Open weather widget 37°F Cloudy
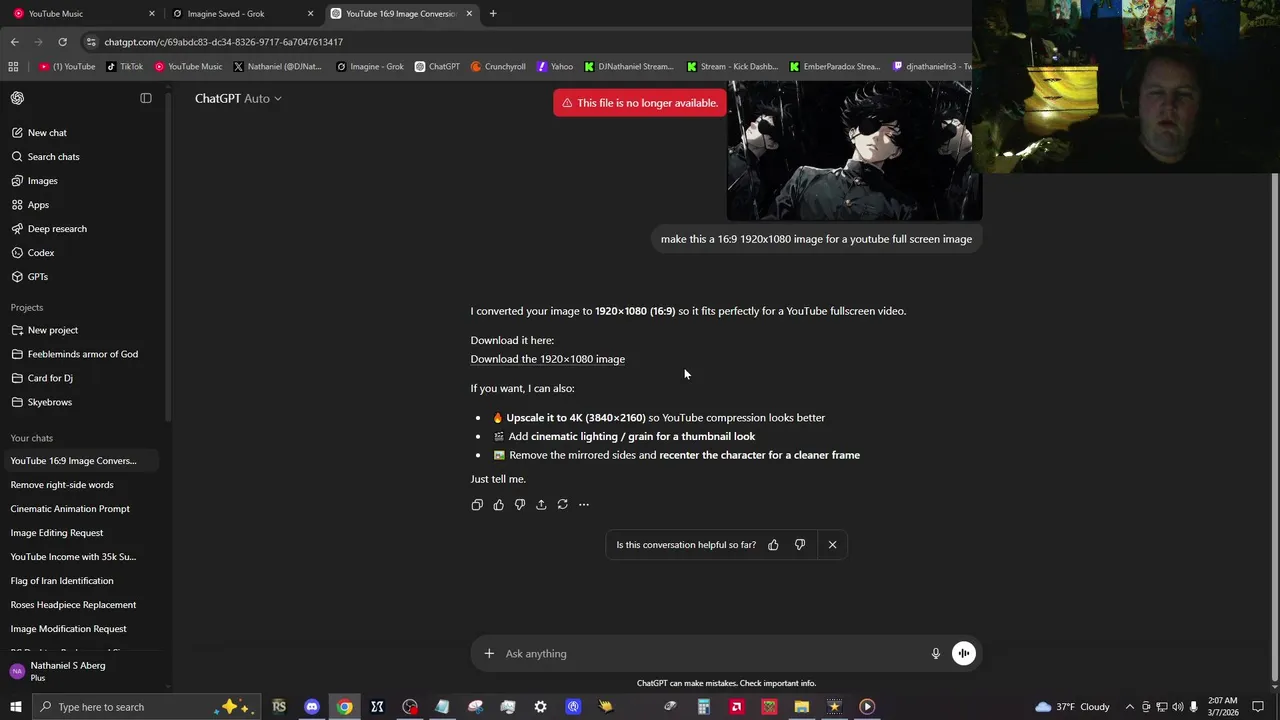This screenshot has width=1280, height=720. click(1072, 707)
